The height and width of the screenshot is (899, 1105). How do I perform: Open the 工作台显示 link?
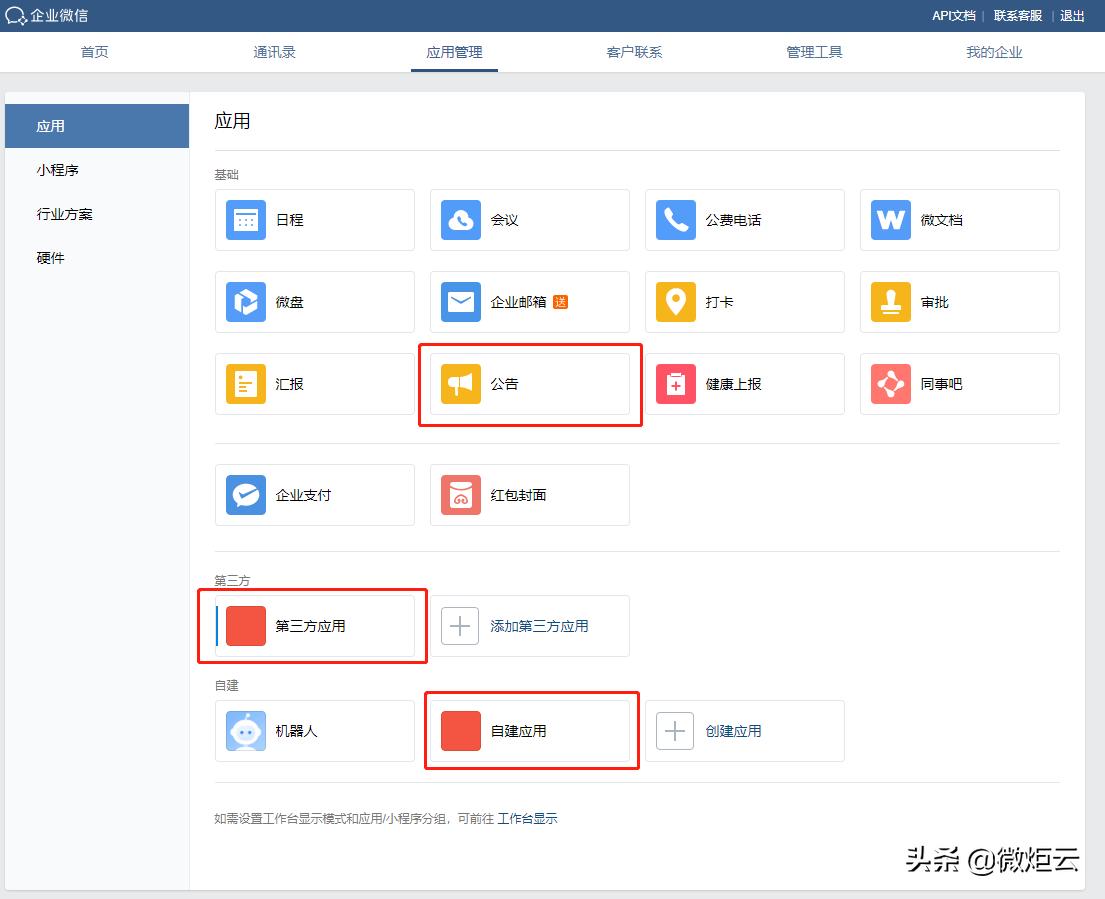528,818
